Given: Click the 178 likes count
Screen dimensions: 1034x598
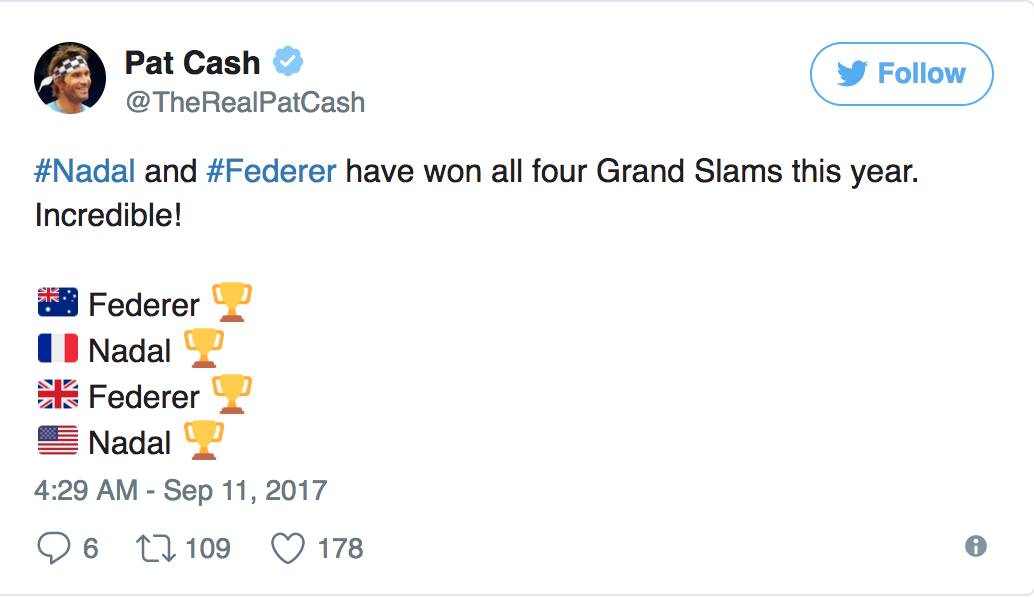Looking at the screenshot, I should (340, 548).
